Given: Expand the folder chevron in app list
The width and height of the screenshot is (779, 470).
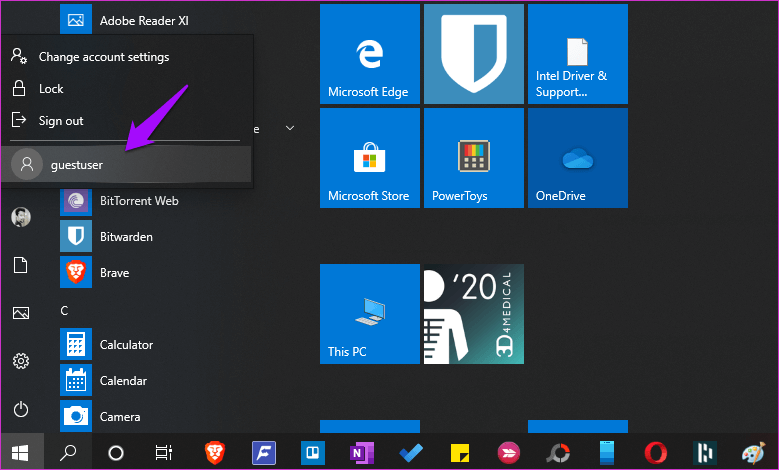Looking at the screenshot, I should [x=290, y=128].
